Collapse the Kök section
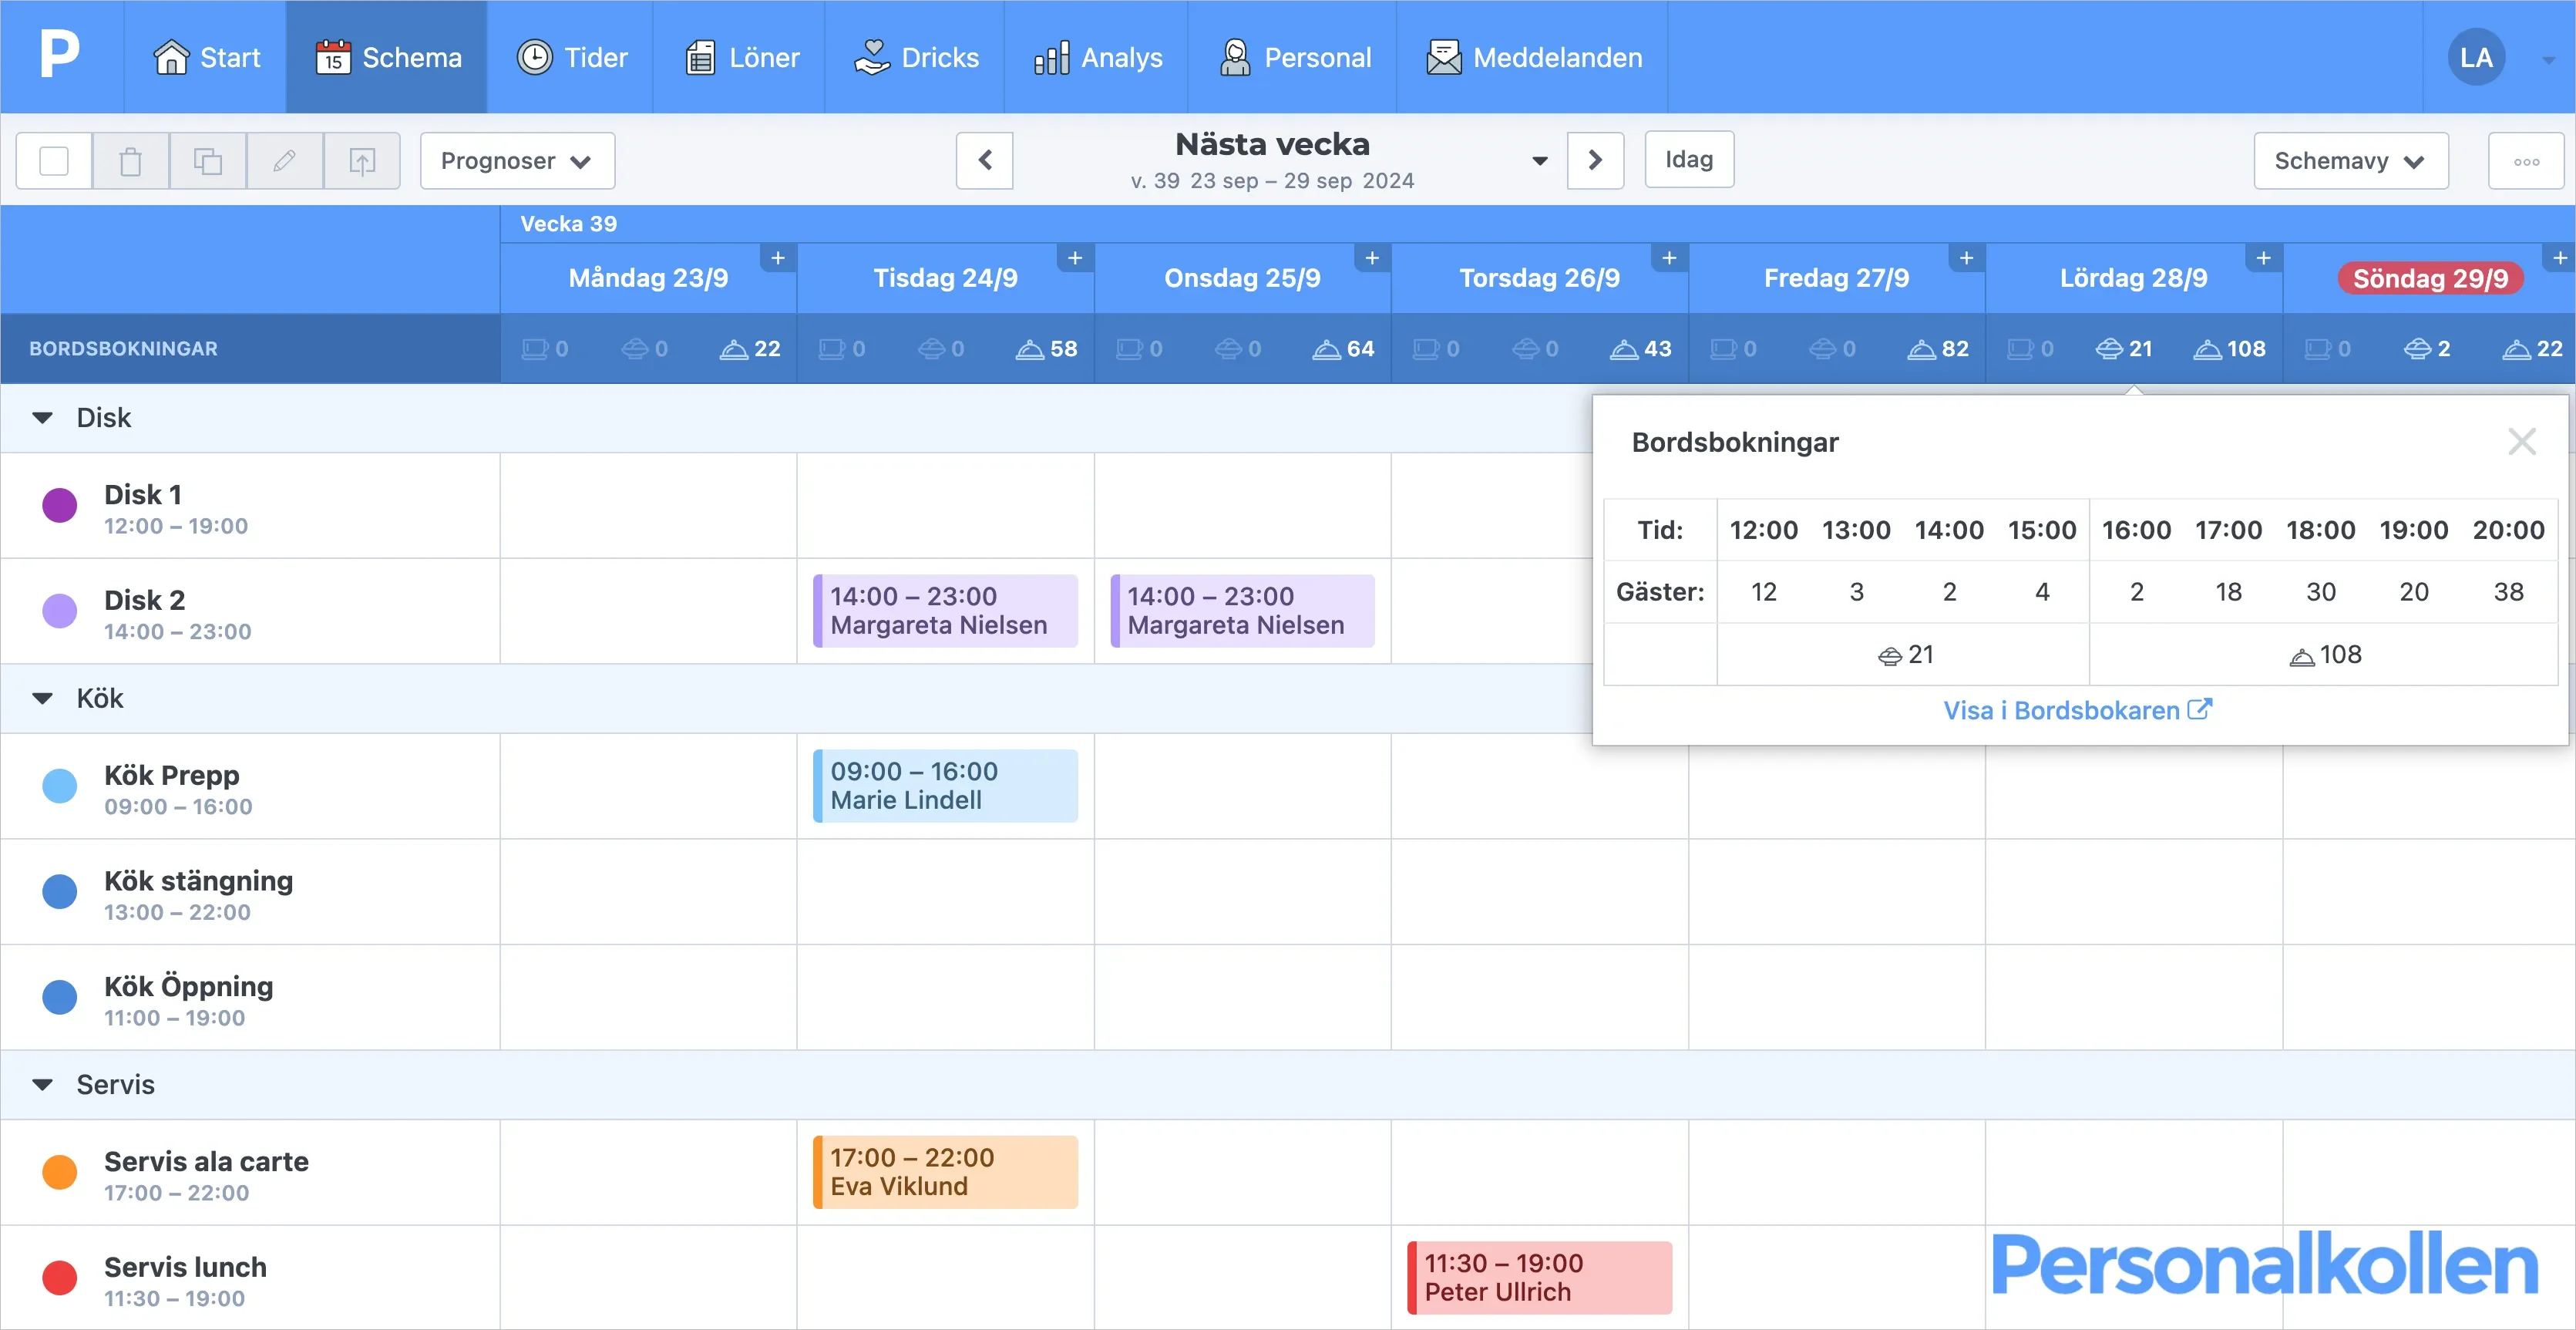The width and height of the screenshot is (2576, 1330). 43,699
